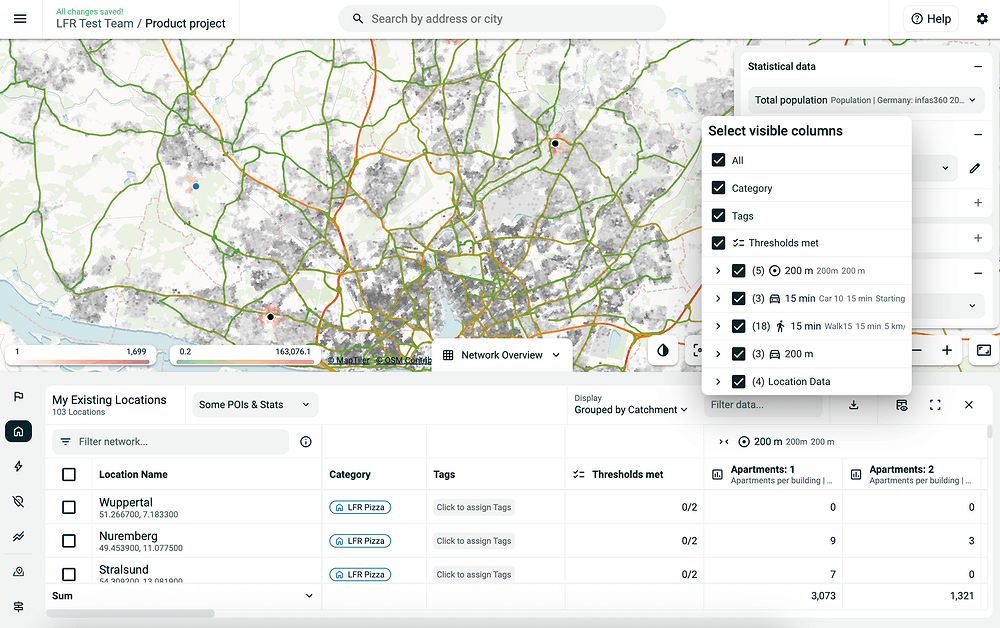Open the Total population dropdown
This screenshot has width=1000, height=628.
tap(865, 100)
